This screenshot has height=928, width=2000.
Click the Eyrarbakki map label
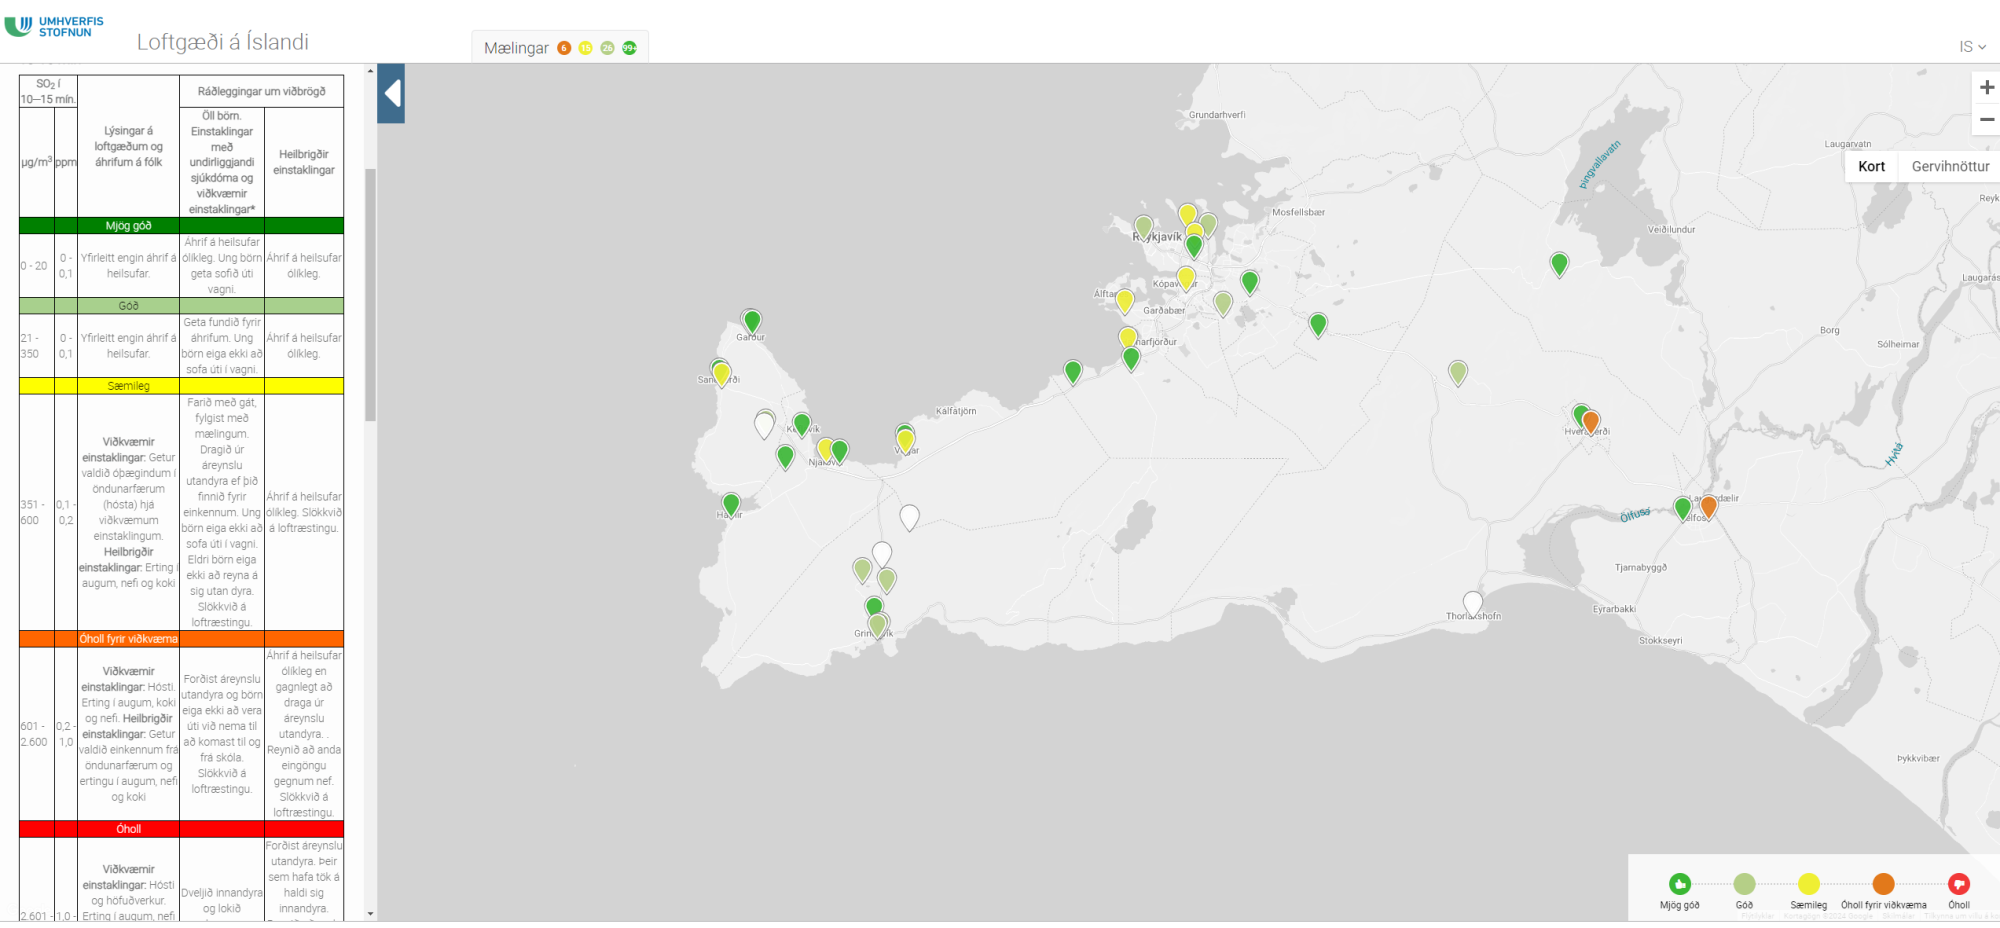click(1614, 609)
